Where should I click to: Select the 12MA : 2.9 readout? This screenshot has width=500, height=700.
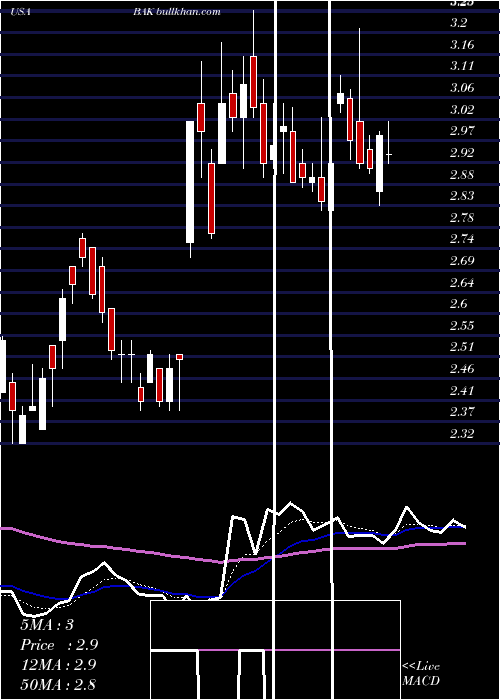pyautogui.click(x=58, y=664)
